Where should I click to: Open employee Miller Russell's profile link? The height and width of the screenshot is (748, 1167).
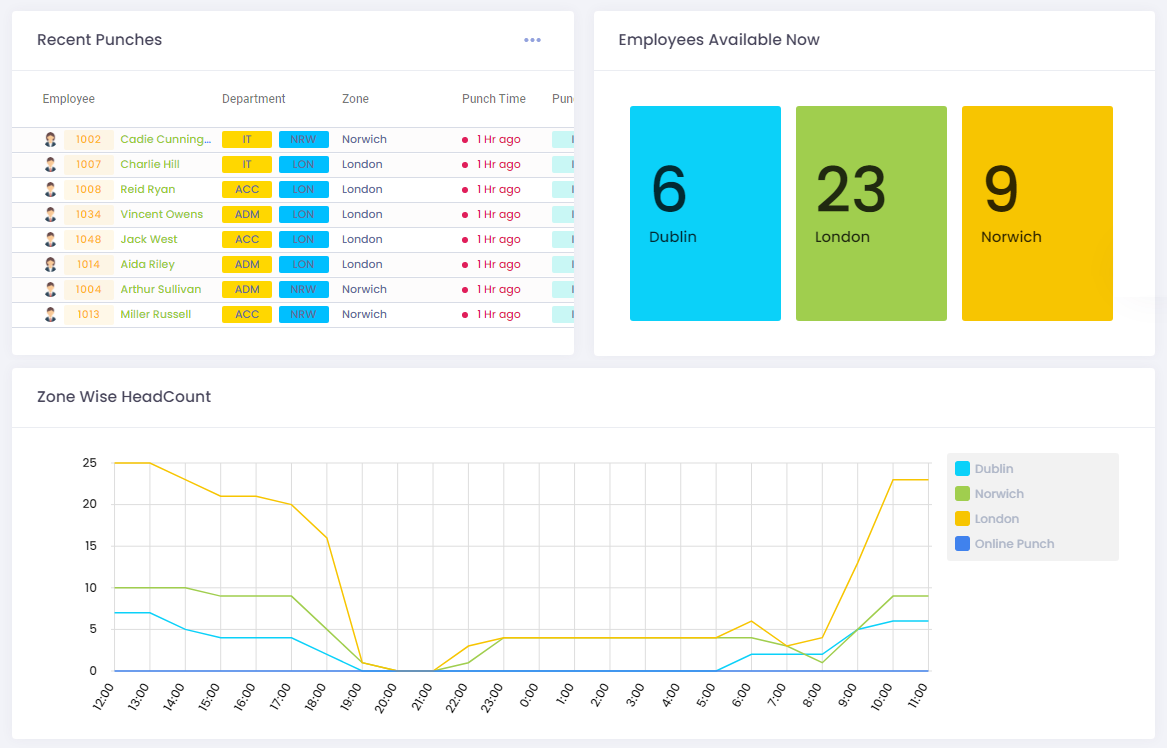[x=156, y=314]
